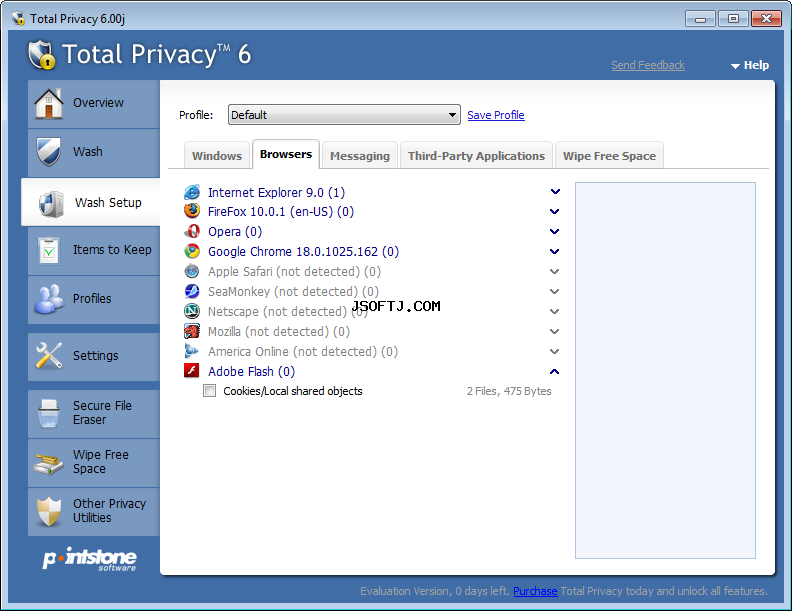Click the Wash Setup icon
This screenshot has width=792, height=611.
(51, 203)
